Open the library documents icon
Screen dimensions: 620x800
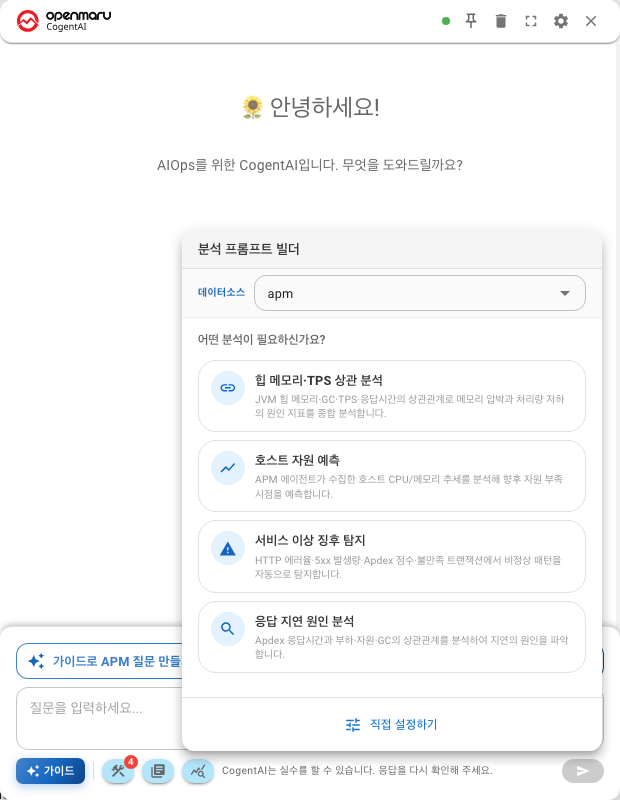tap(158, 770)
